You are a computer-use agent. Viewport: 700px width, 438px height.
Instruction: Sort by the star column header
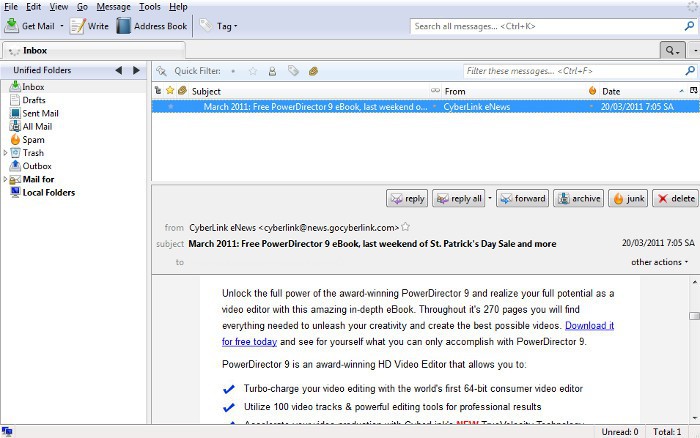170,91
